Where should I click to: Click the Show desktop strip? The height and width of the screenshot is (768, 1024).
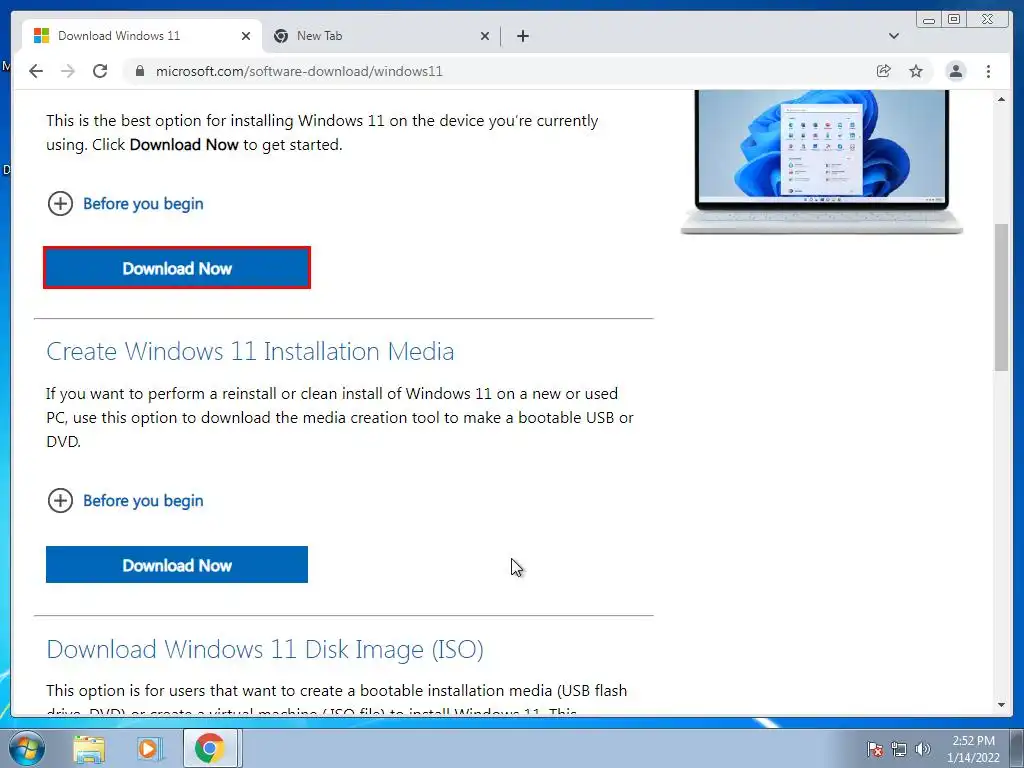1016,748
